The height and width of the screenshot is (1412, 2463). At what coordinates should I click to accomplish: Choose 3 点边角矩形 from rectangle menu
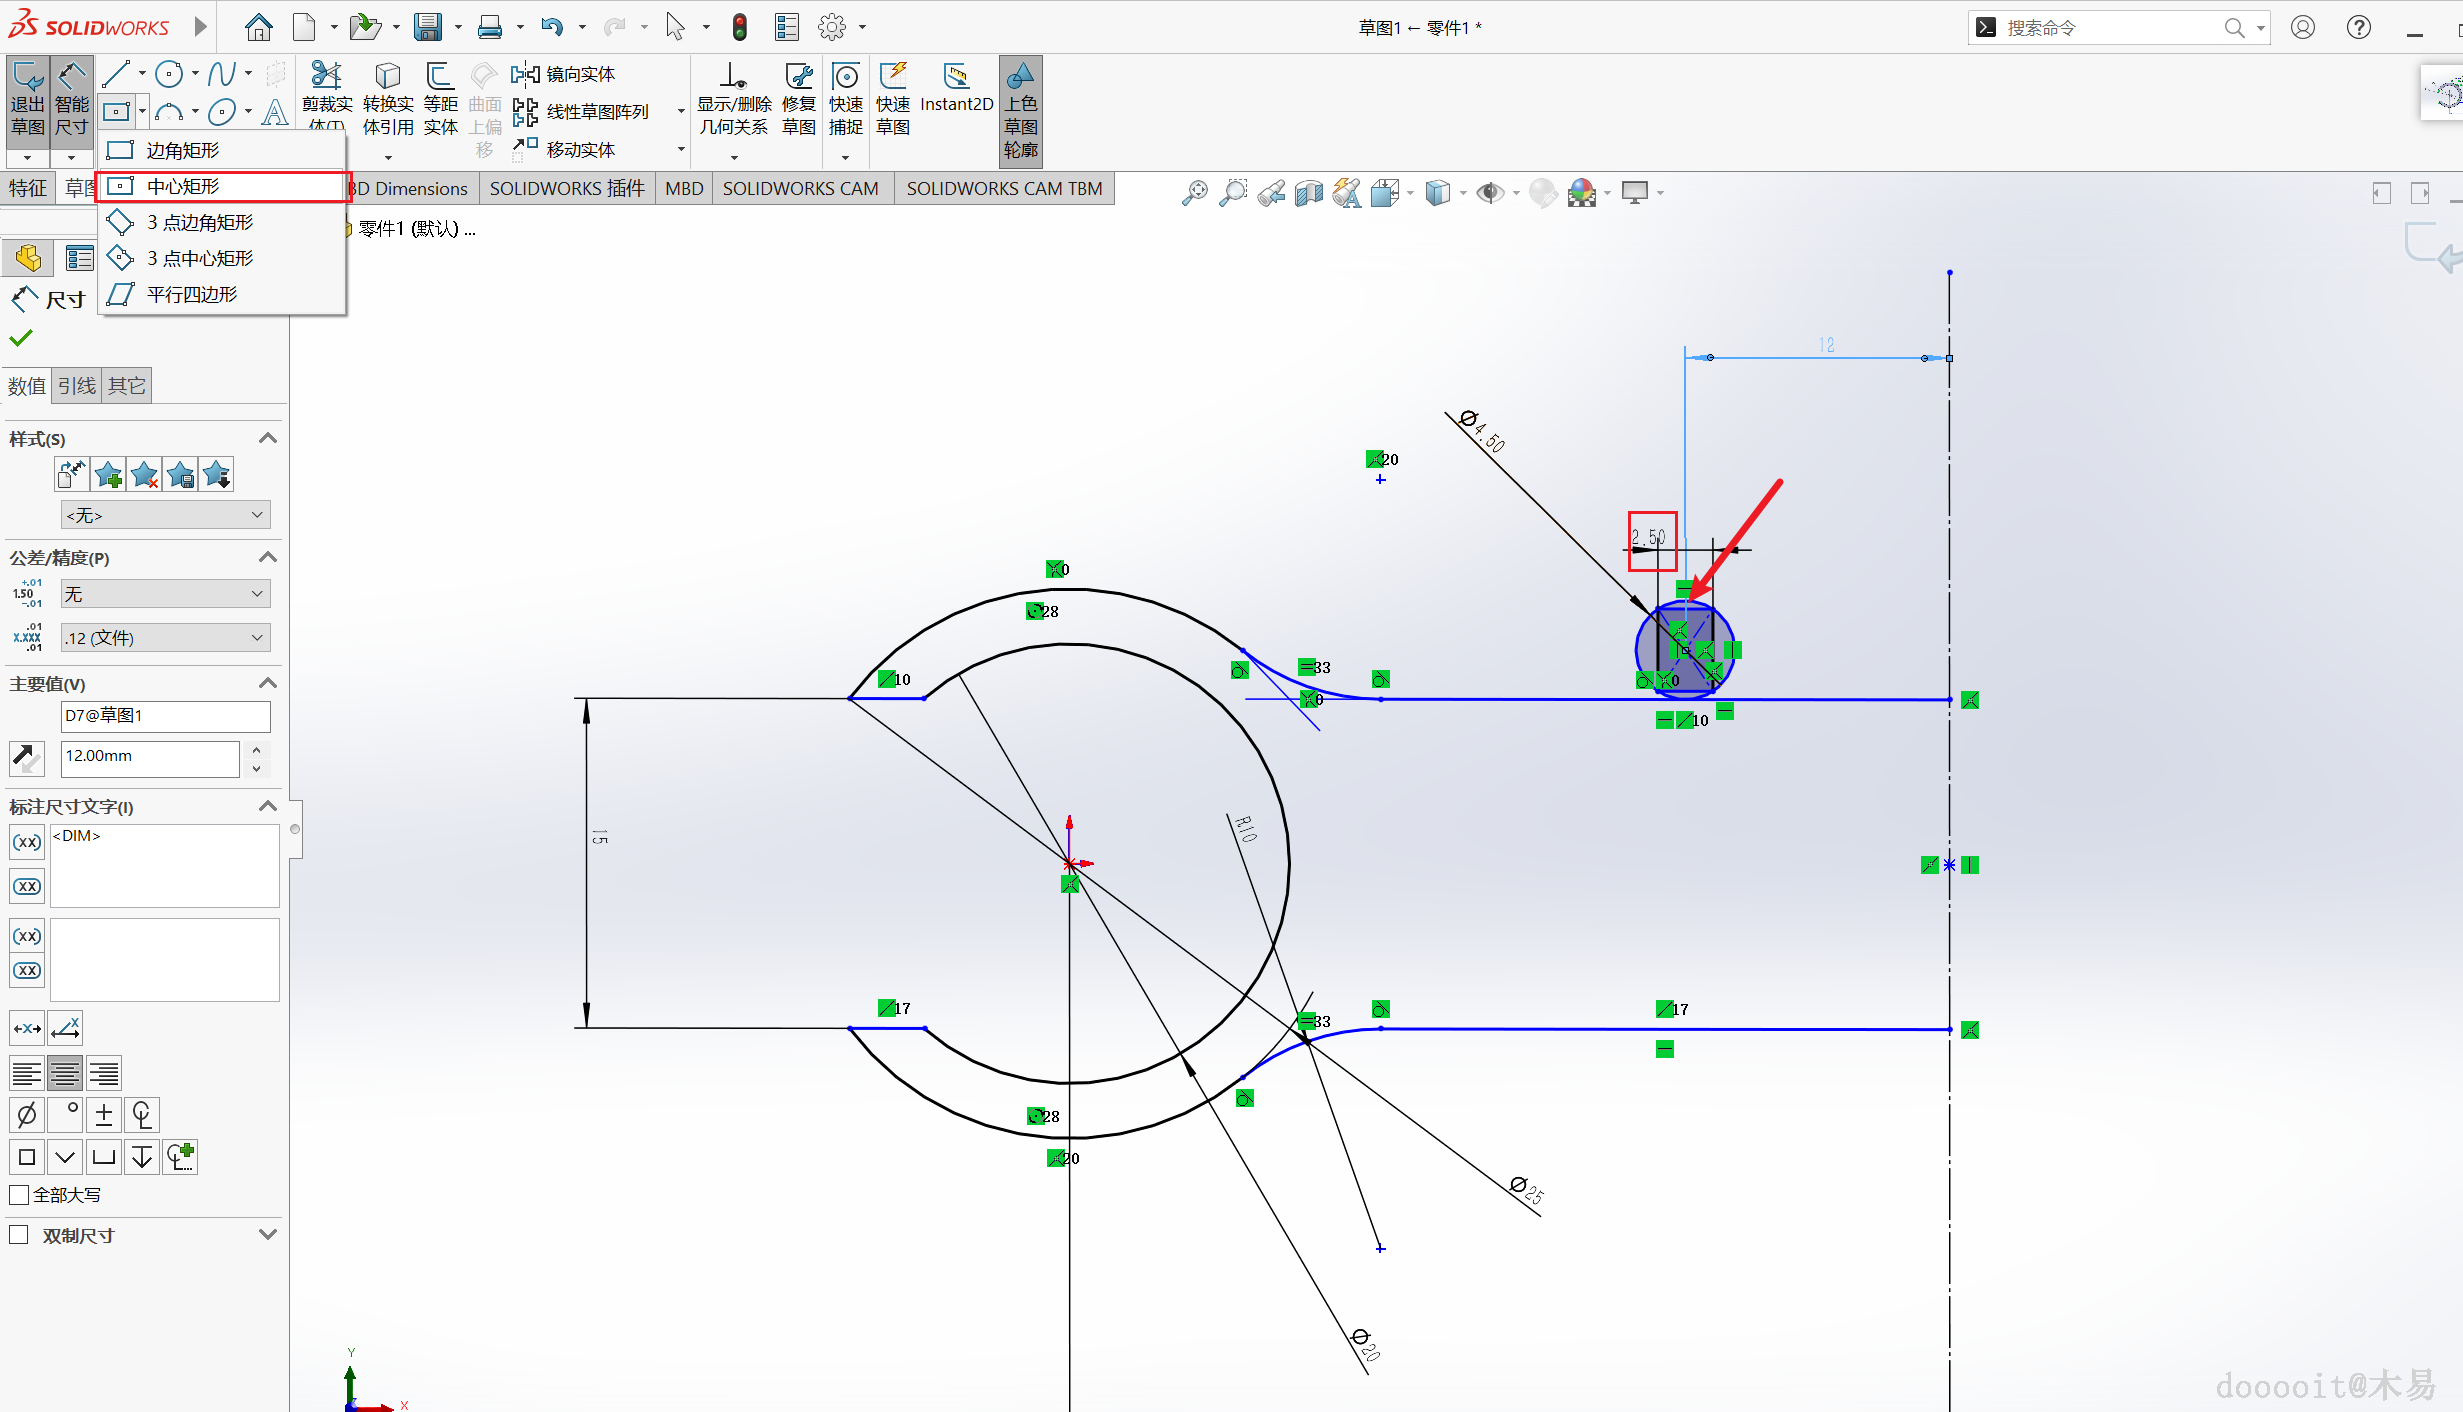200,222
